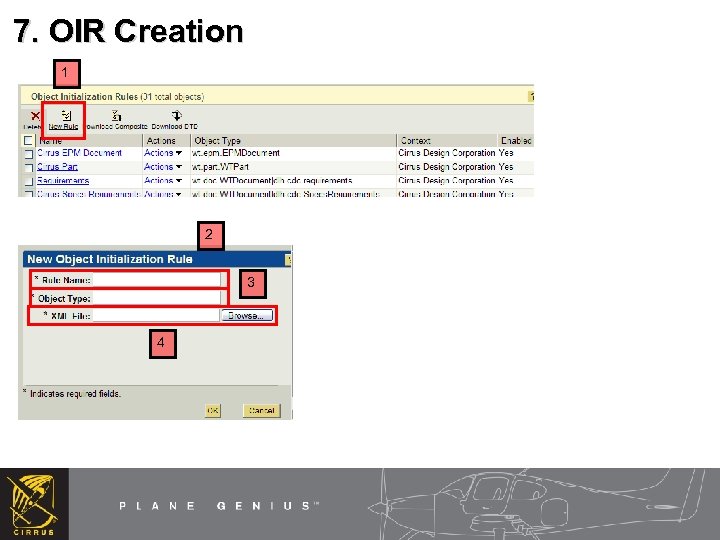This screenshot has width=720, height=540.
Task: Open Actions dropdown for Cirrus EPM Document
Action: pyautogui.click(x=163, y=153)
